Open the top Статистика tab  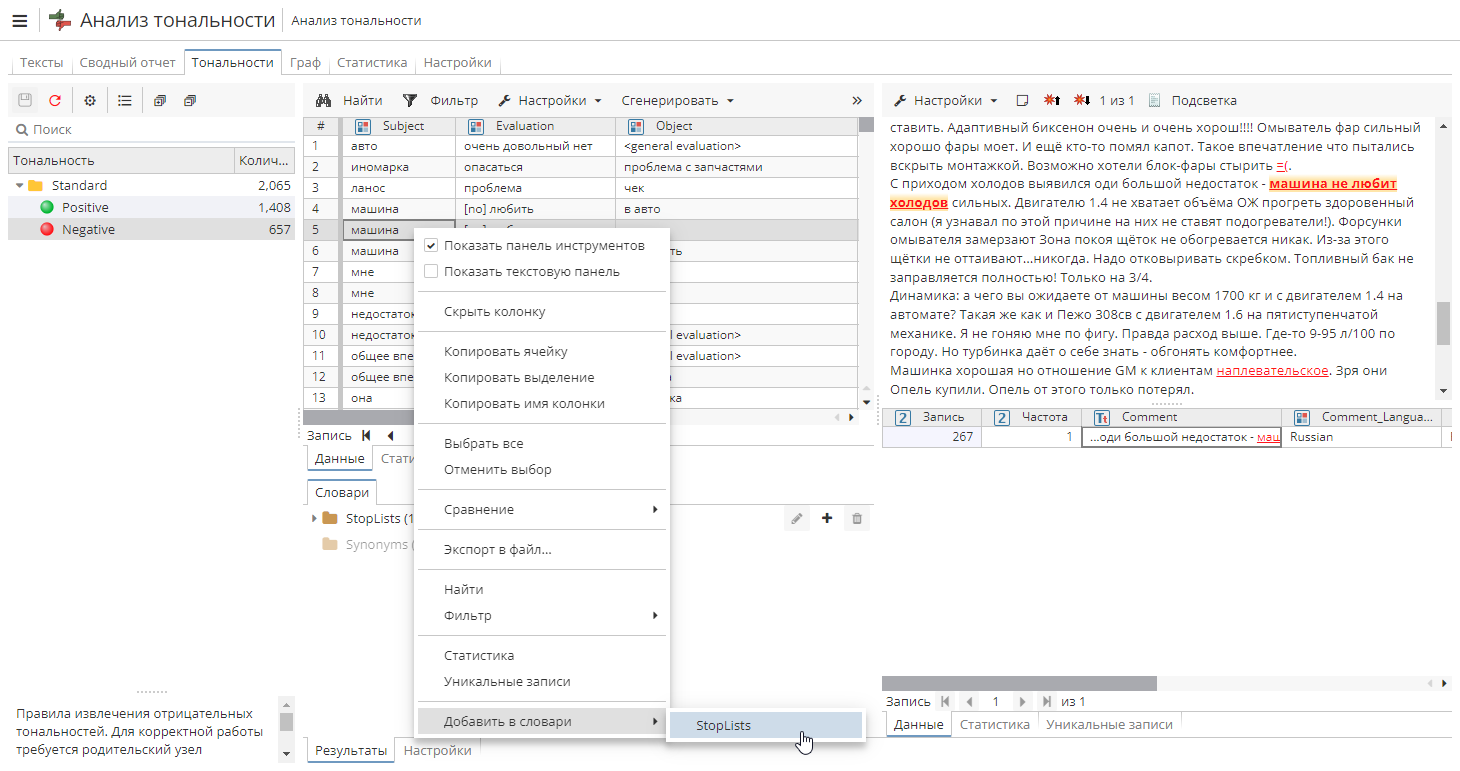(x=372, y=62)
